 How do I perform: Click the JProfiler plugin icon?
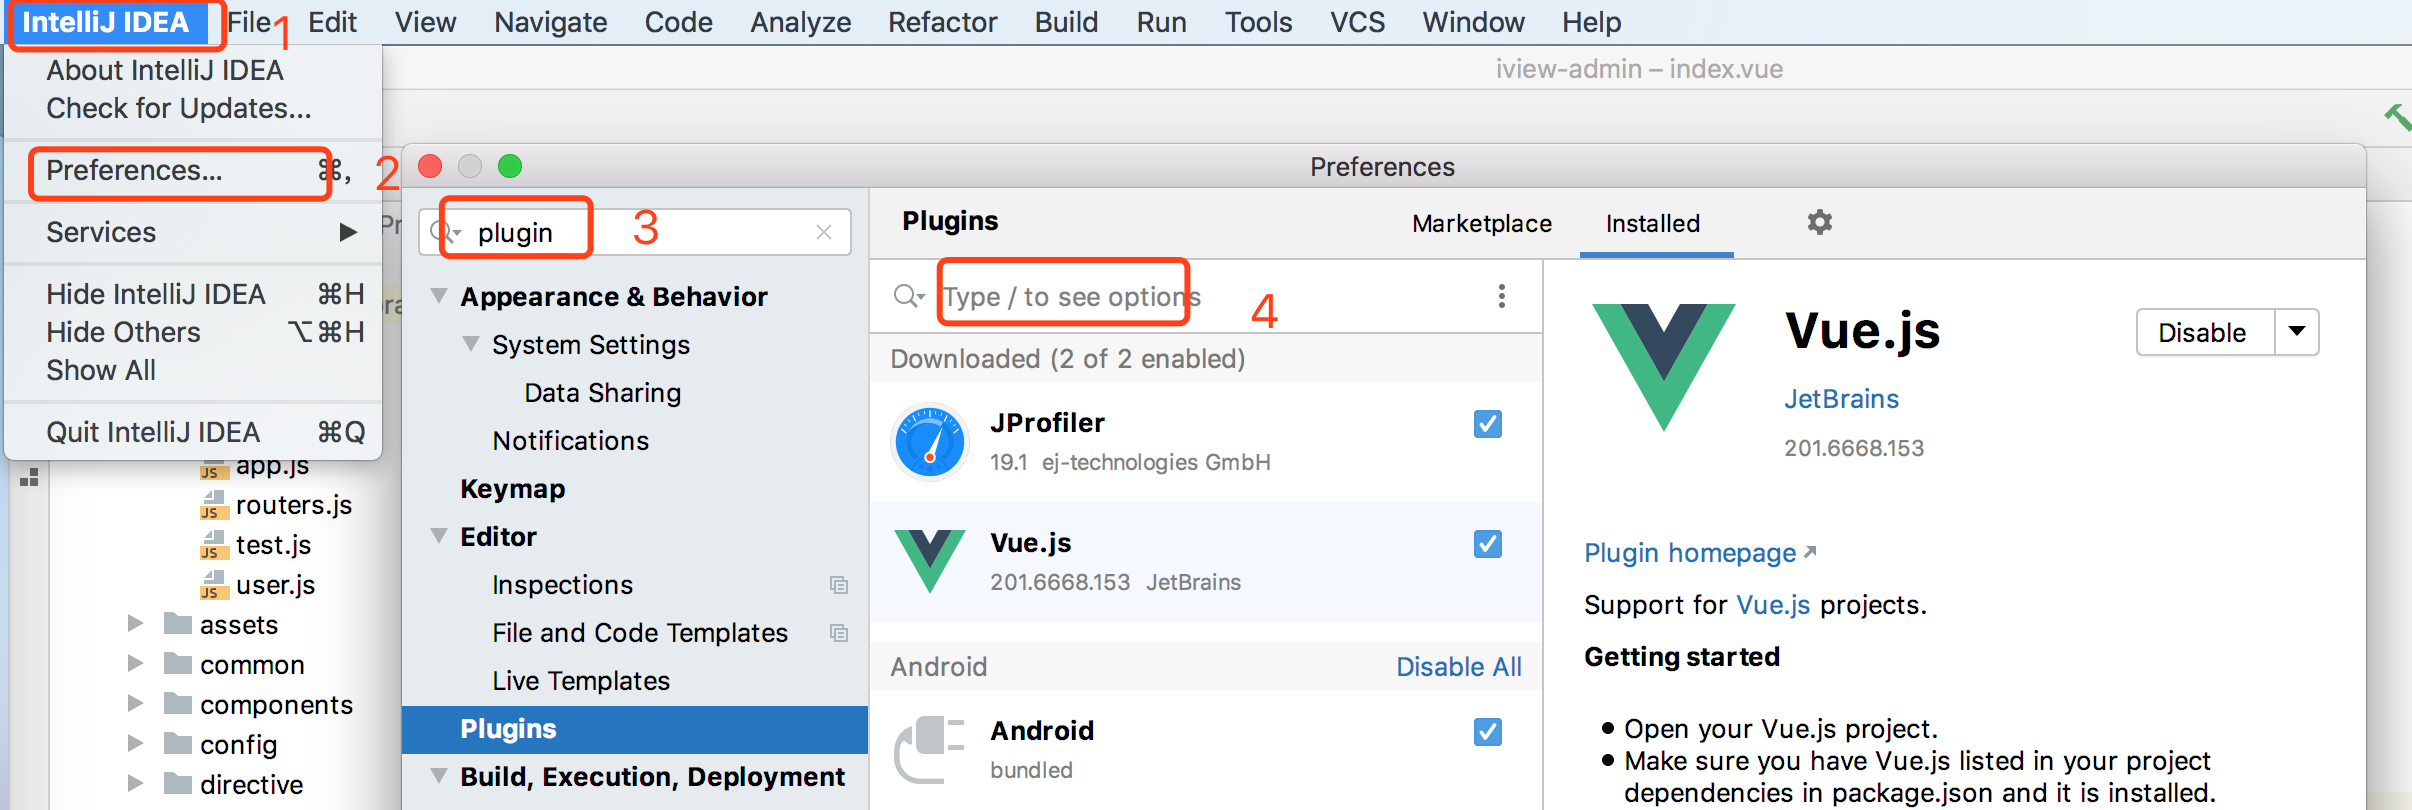930,442
